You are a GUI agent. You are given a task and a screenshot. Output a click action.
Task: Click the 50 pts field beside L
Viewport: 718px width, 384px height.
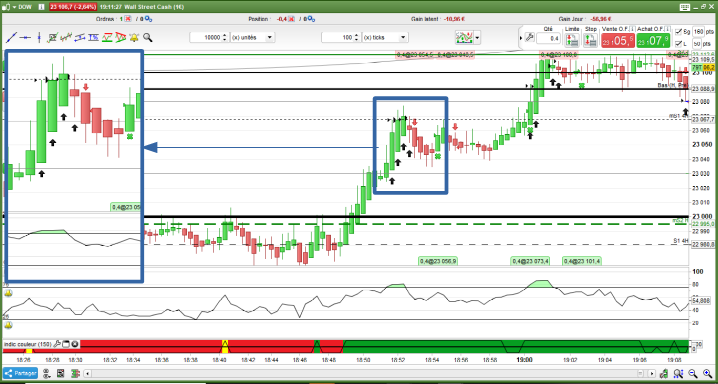point(697,43)
